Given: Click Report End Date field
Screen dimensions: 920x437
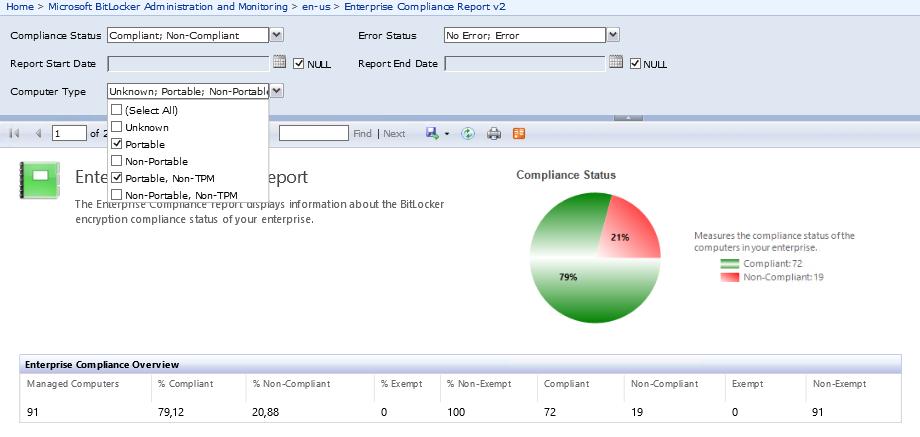Looking at the screenshot, I should (525, 63).
